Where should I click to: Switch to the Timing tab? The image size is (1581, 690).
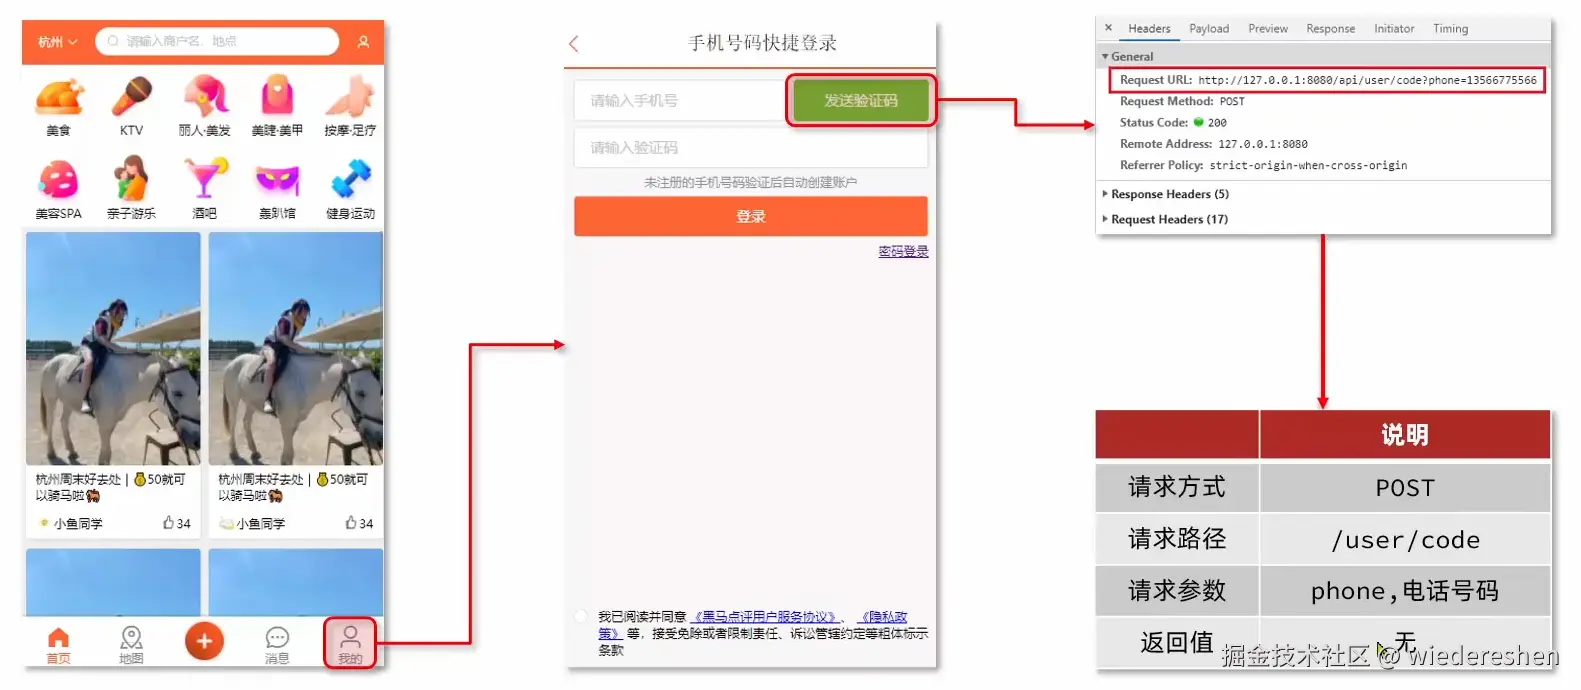coord(1450,29)
